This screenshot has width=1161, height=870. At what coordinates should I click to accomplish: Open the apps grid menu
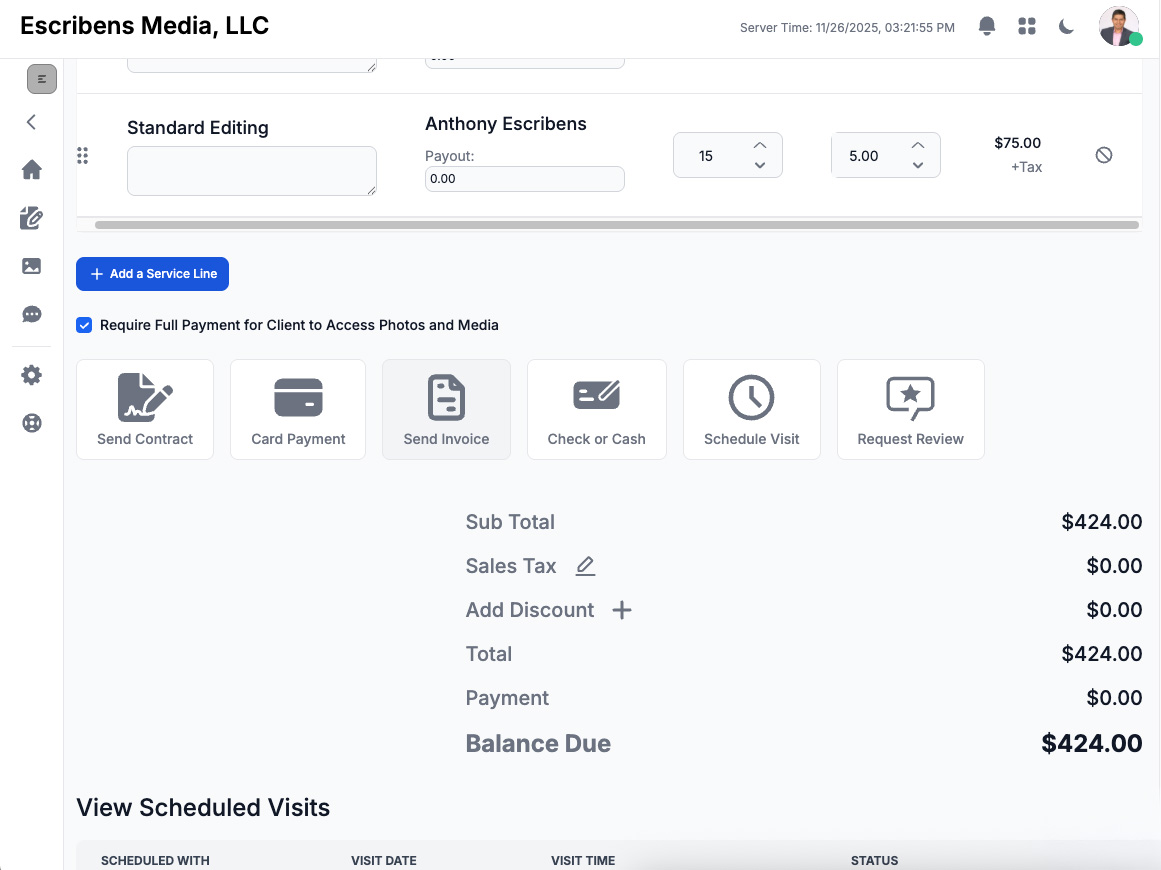1027,26
